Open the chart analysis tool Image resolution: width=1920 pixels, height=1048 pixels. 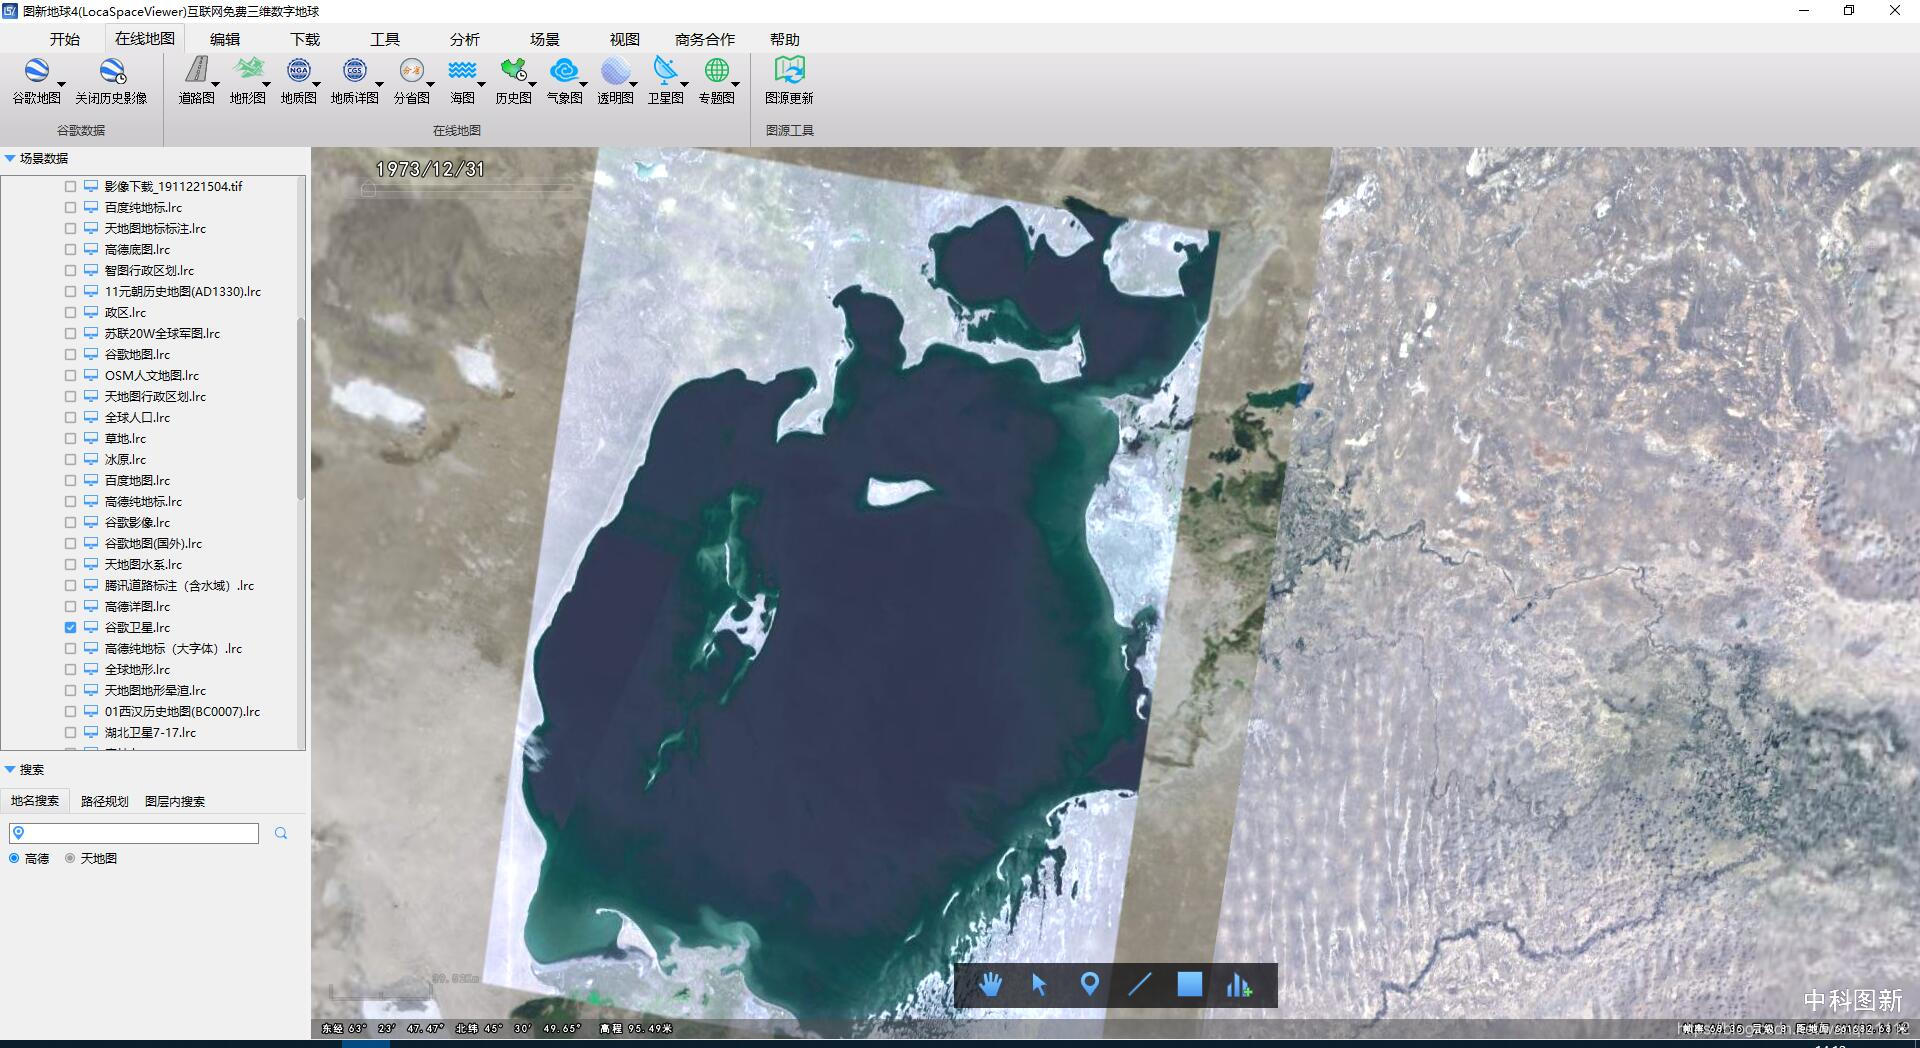click(x=1239, y=985)
